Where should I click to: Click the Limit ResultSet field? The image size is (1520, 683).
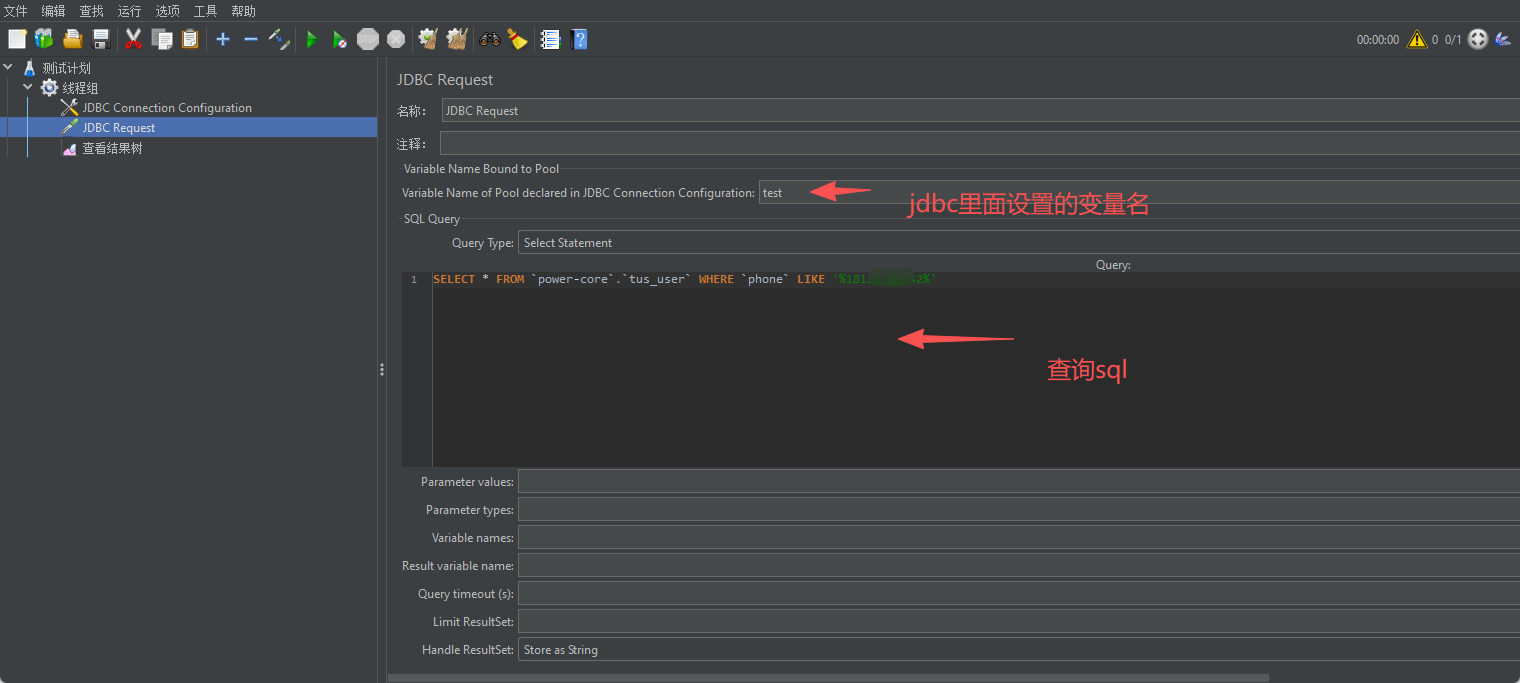1018,621
